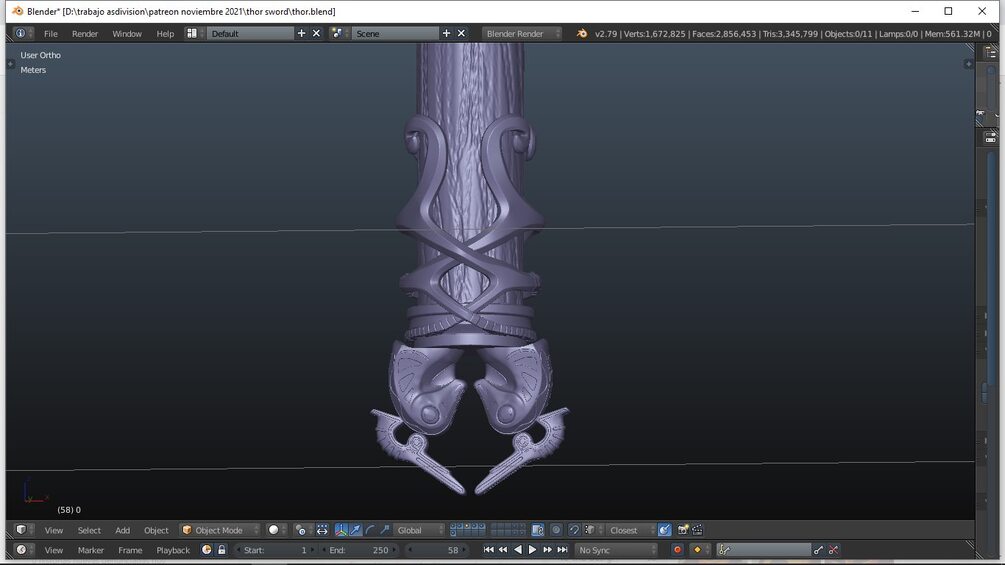The width and height of the screenshot is (1005, 565).
Task: Open the Frame menu
Action: click(x=130, y=550)
